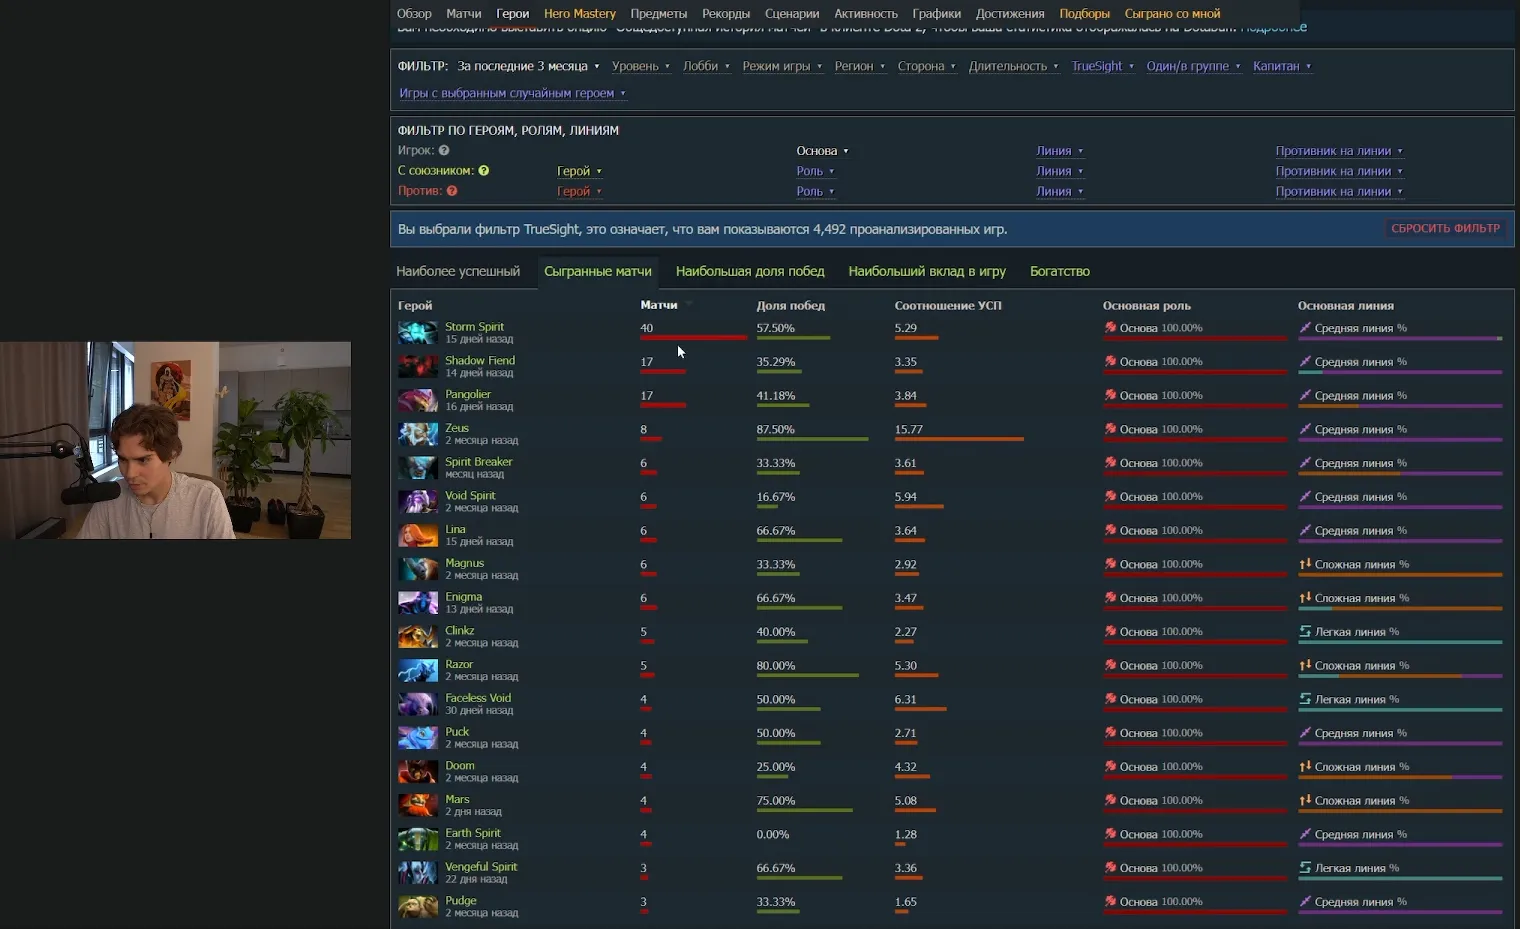Click the Enigma hero portrait
The width and height of the screenshot is (1520, 929).
click(418, 602)
